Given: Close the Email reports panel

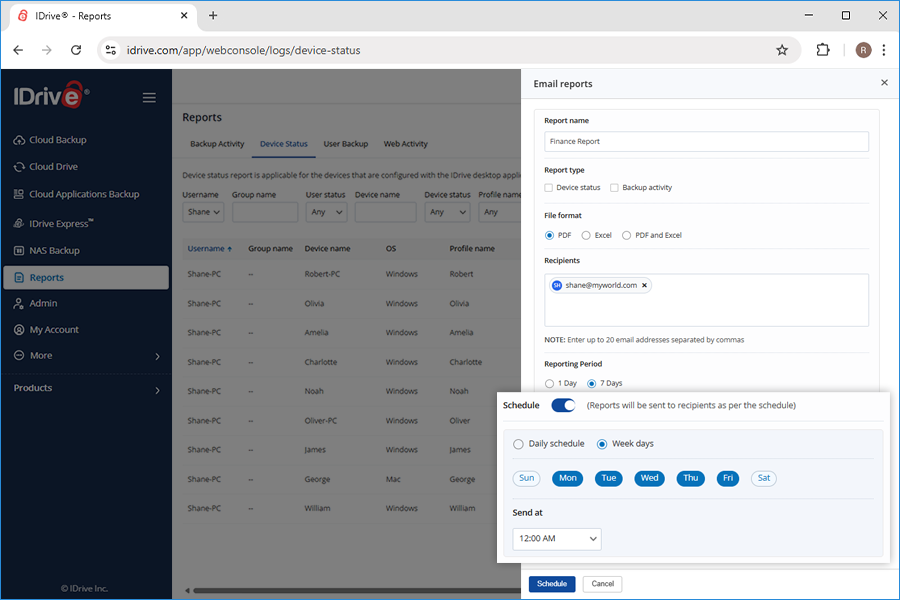Looking at the screenshot, I should 884,83.
